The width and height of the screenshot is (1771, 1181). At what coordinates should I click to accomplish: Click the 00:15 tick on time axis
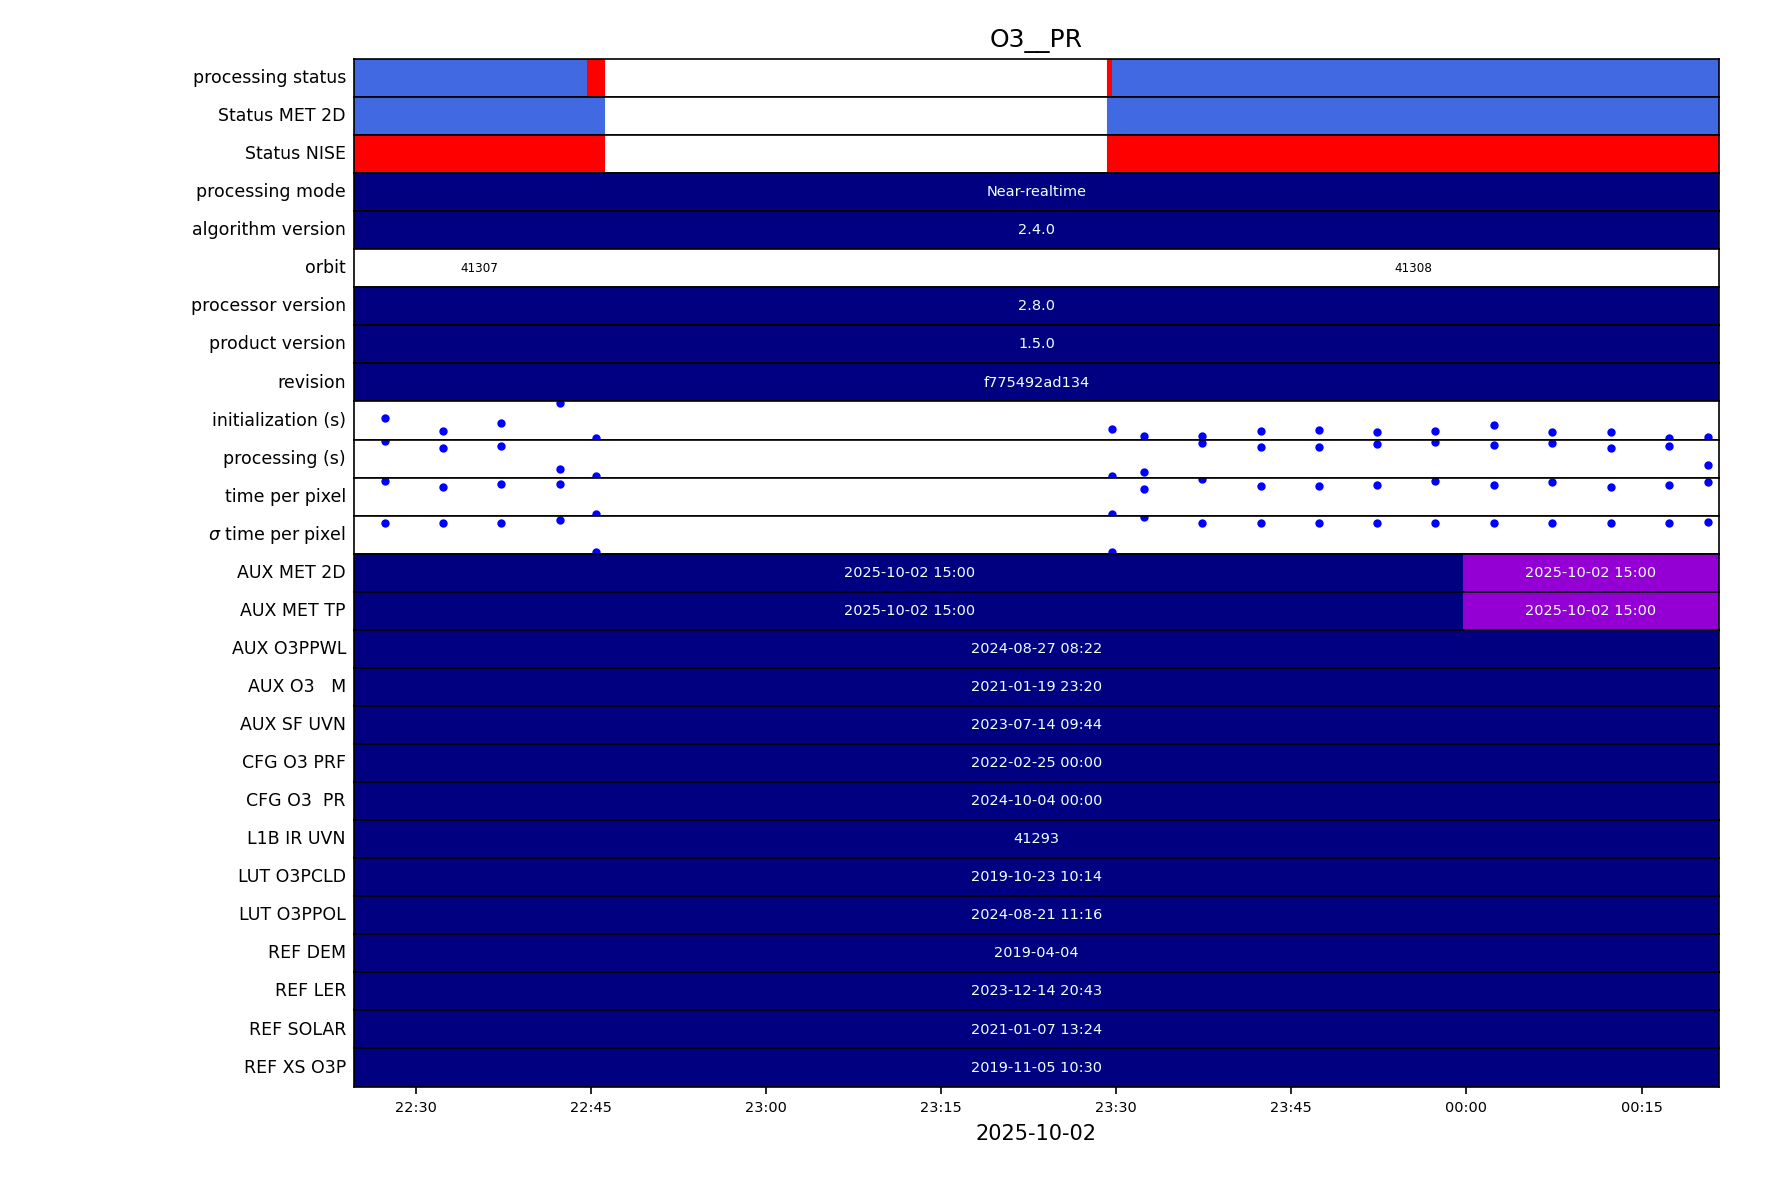pyautogui.click(x=1641, y=1107)
